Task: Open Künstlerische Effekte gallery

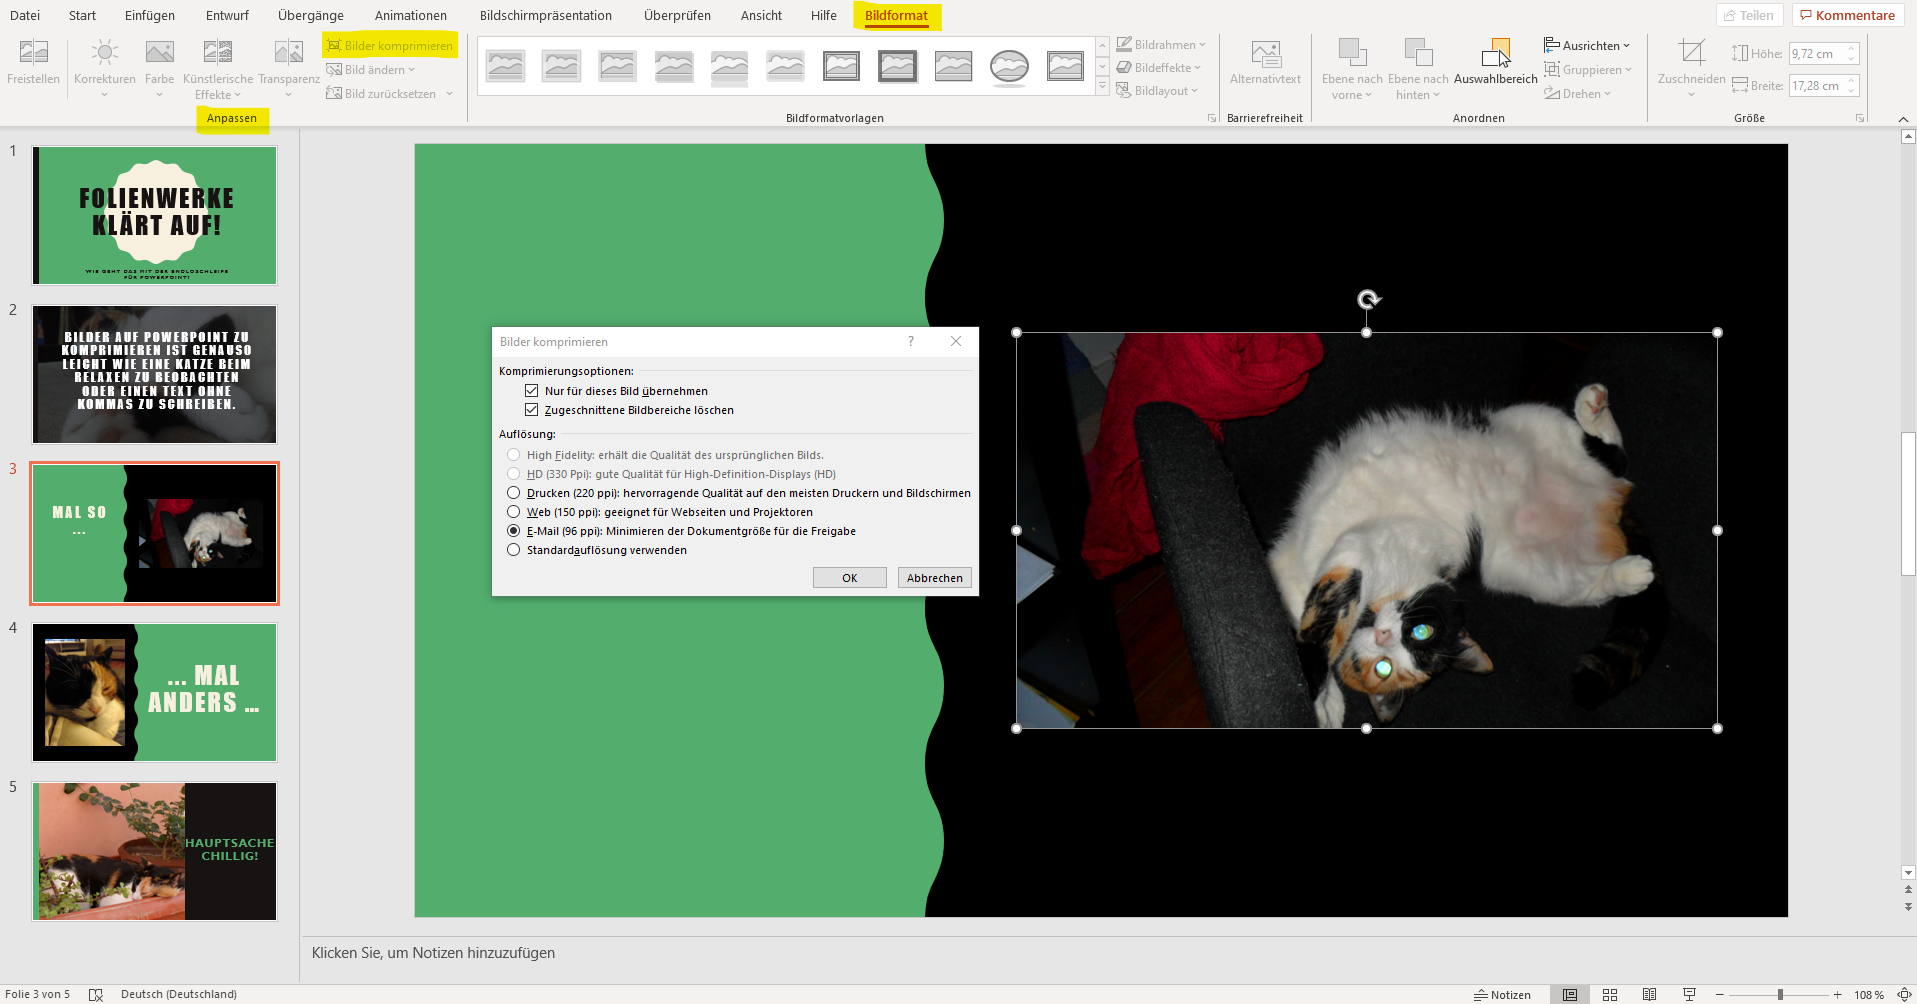Action: [x=218, y=68]
